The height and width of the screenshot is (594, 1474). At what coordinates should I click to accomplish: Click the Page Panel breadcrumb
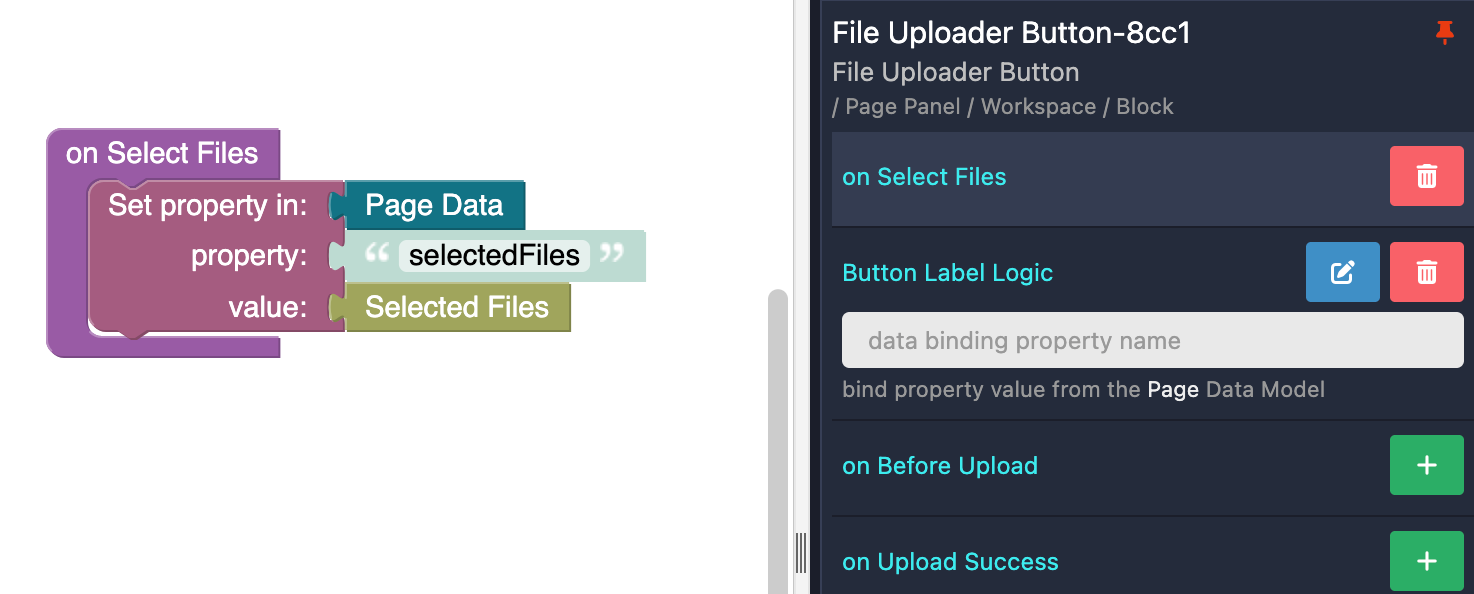tap(902, 107)
